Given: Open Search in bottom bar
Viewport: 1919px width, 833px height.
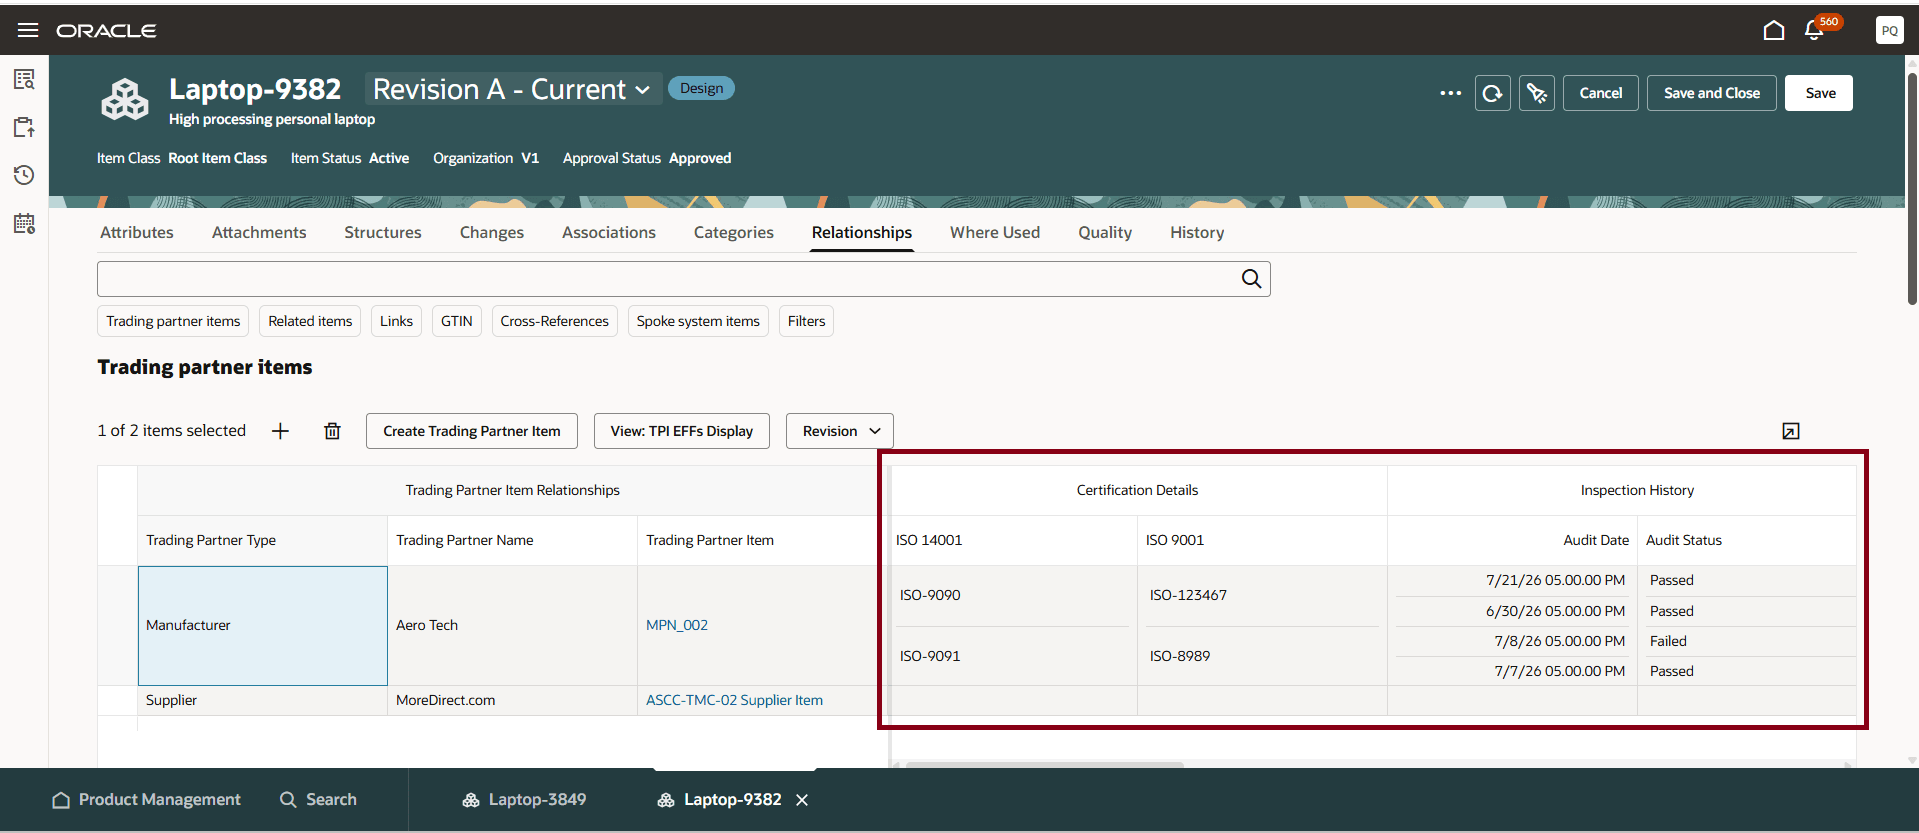Looking at the screenshot, I should tap(318, 800).
